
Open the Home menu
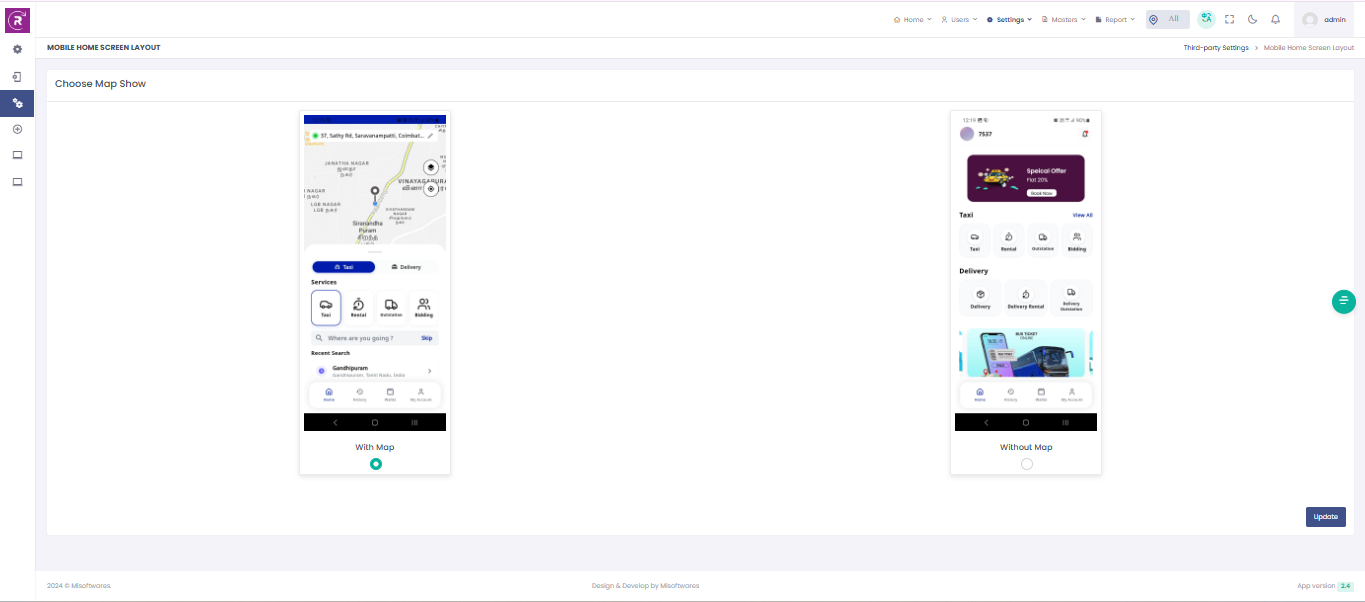pos(912,19)
